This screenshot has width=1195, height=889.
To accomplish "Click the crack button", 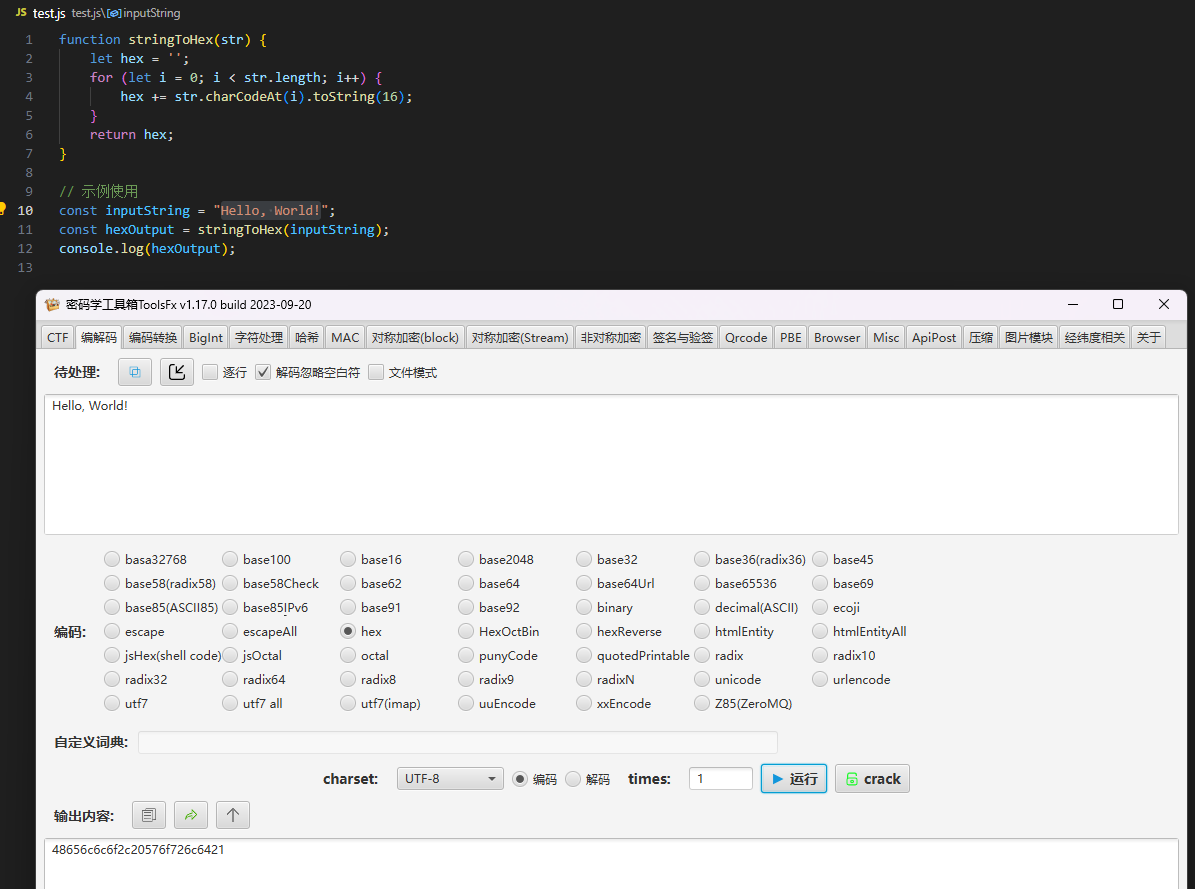I will (872, 779).
